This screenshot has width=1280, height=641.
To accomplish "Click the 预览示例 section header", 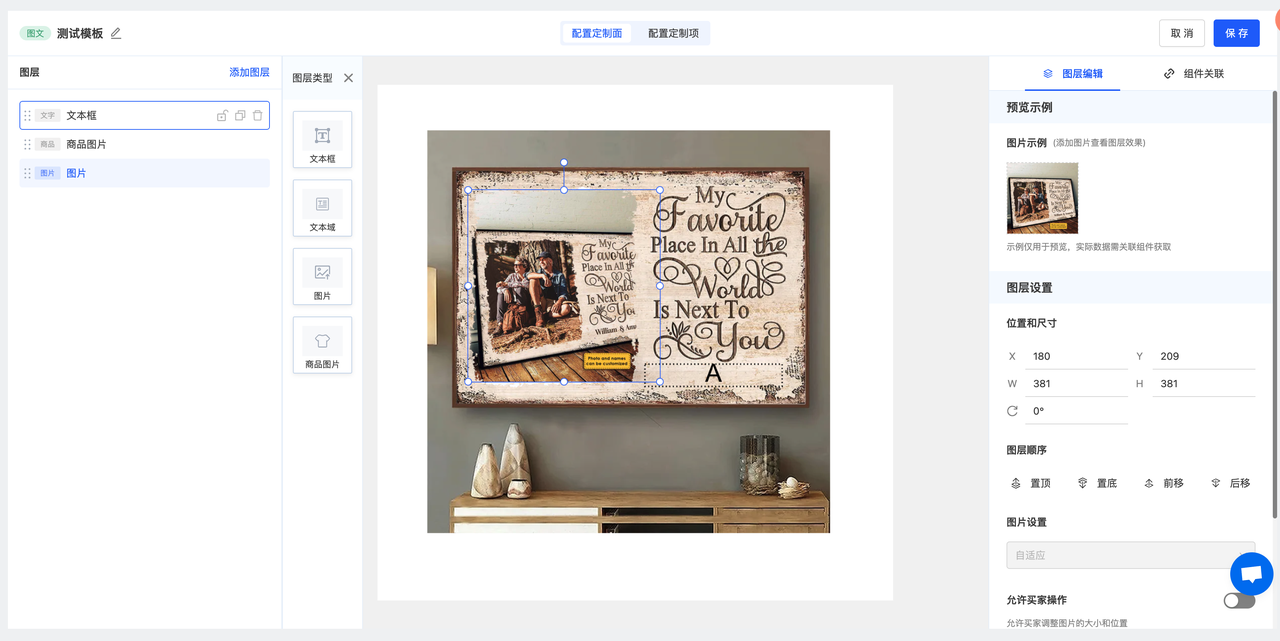I will point(1130,107).
